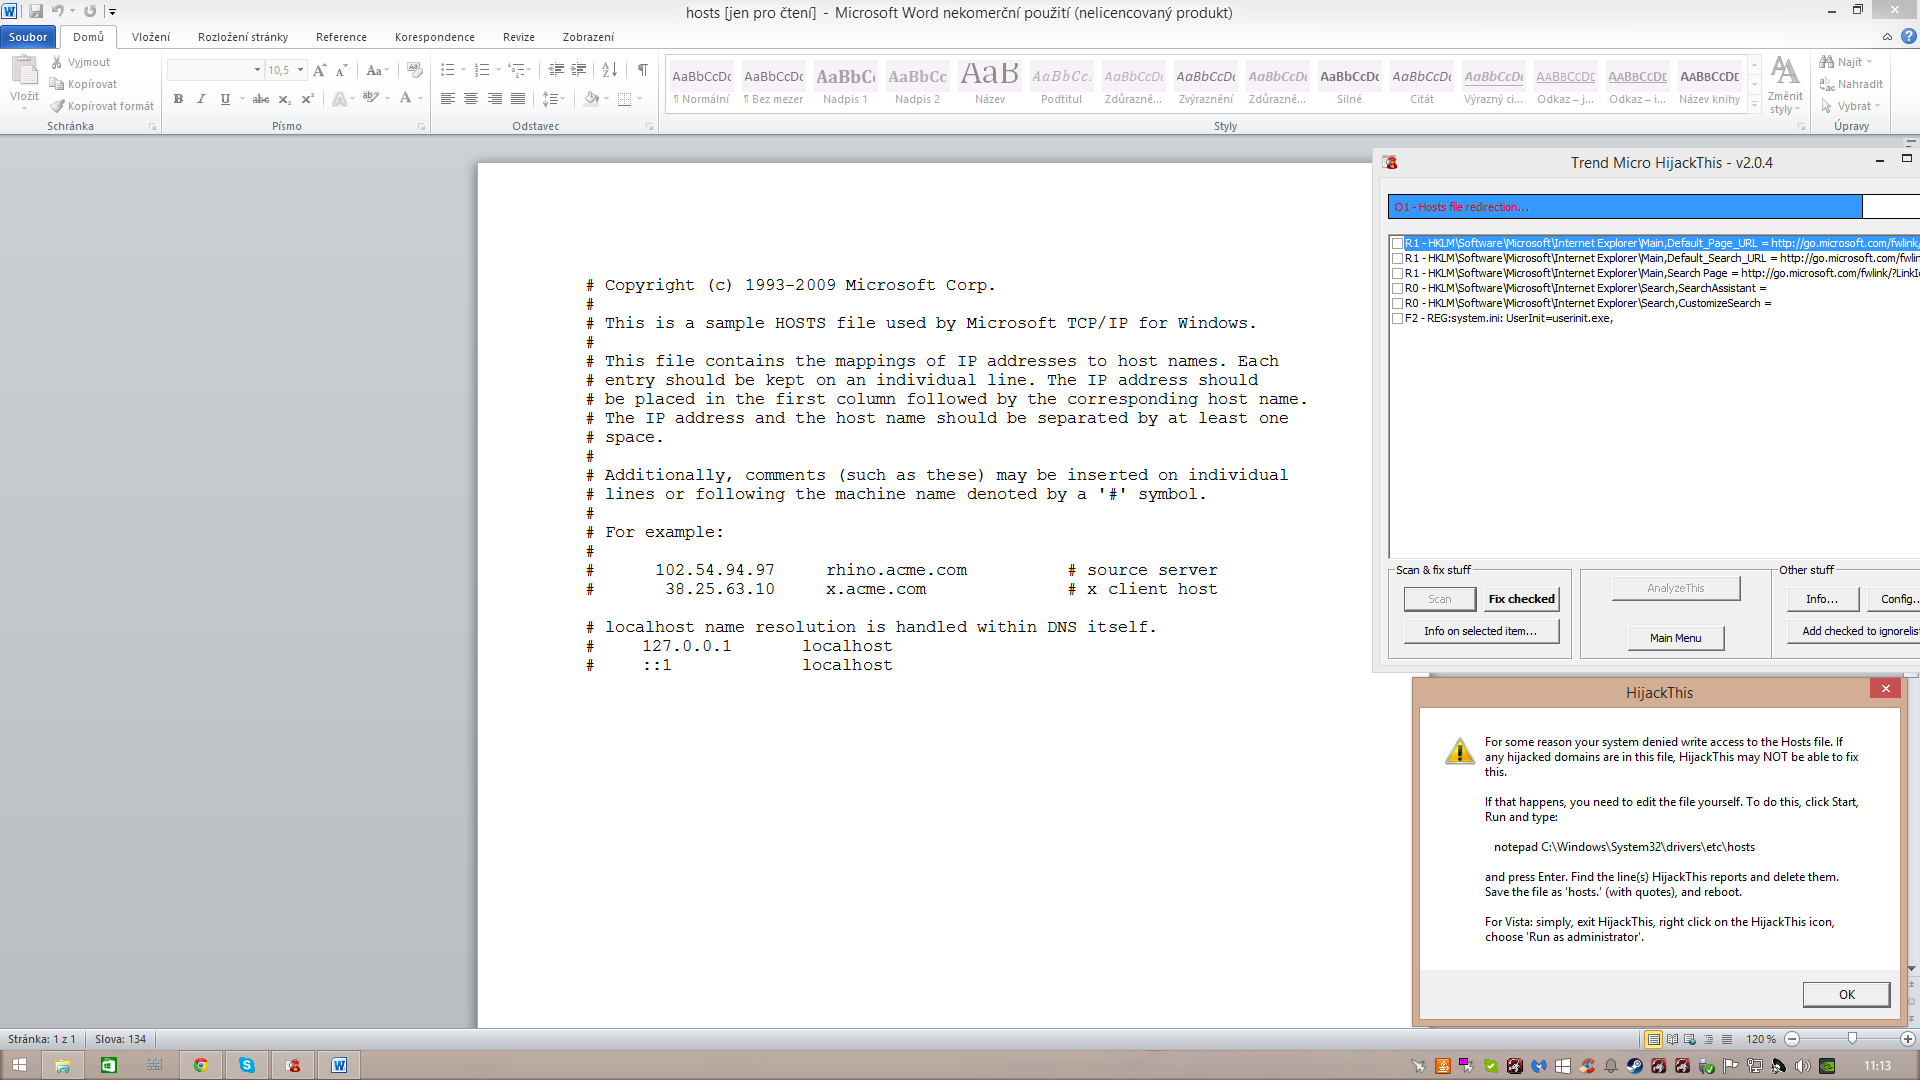Center-align text with the alignment icon
The height and width of the screenshot is (1080, 1920).
point(471,99)
